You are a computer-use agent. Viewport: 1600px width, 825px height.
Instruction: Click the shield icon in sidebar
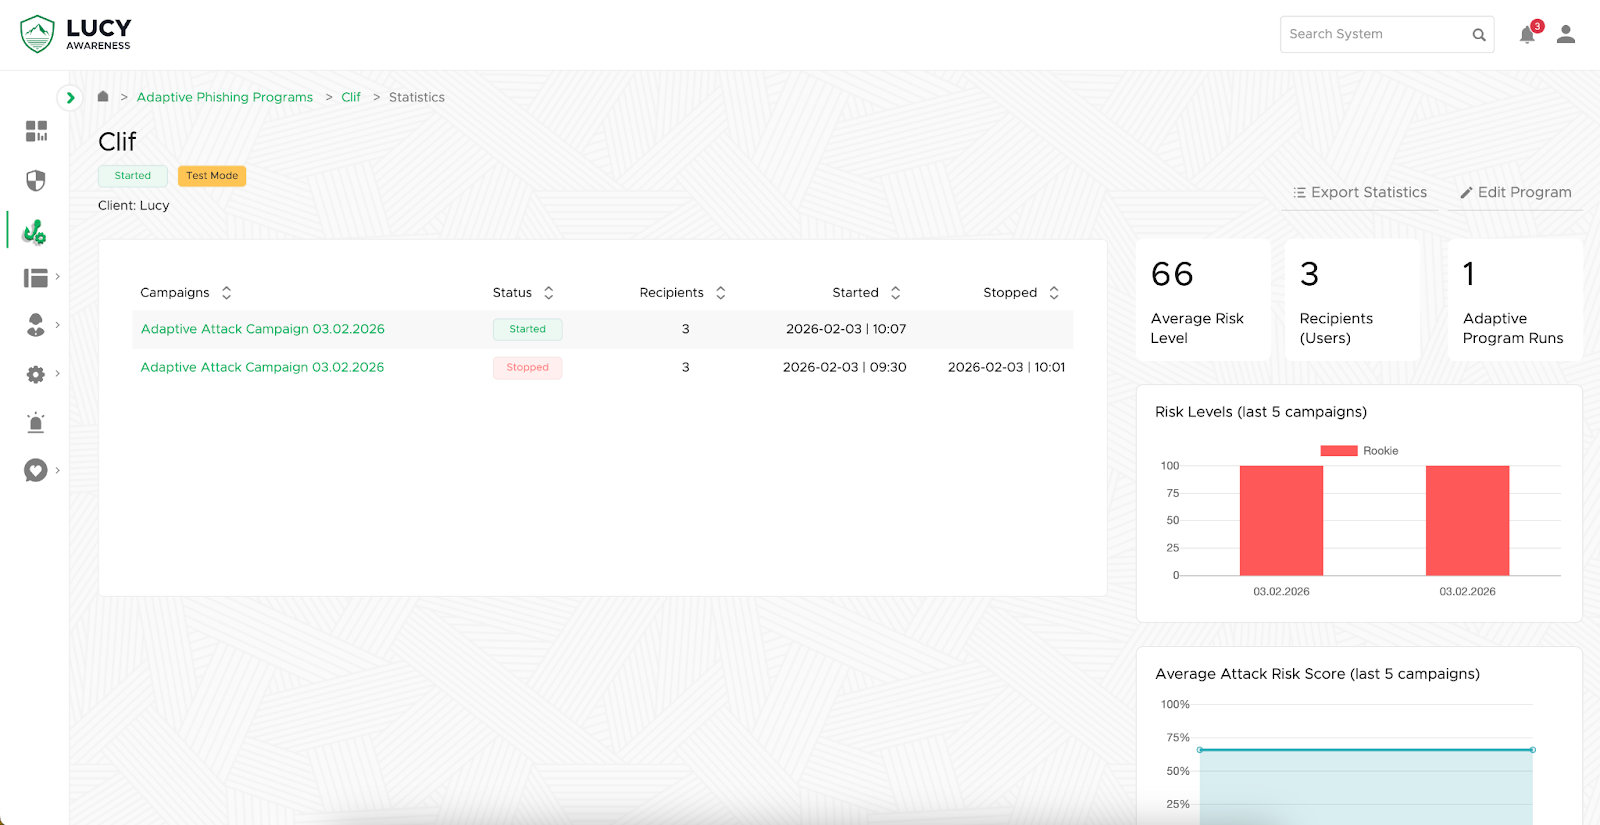(x=36, y=181)
